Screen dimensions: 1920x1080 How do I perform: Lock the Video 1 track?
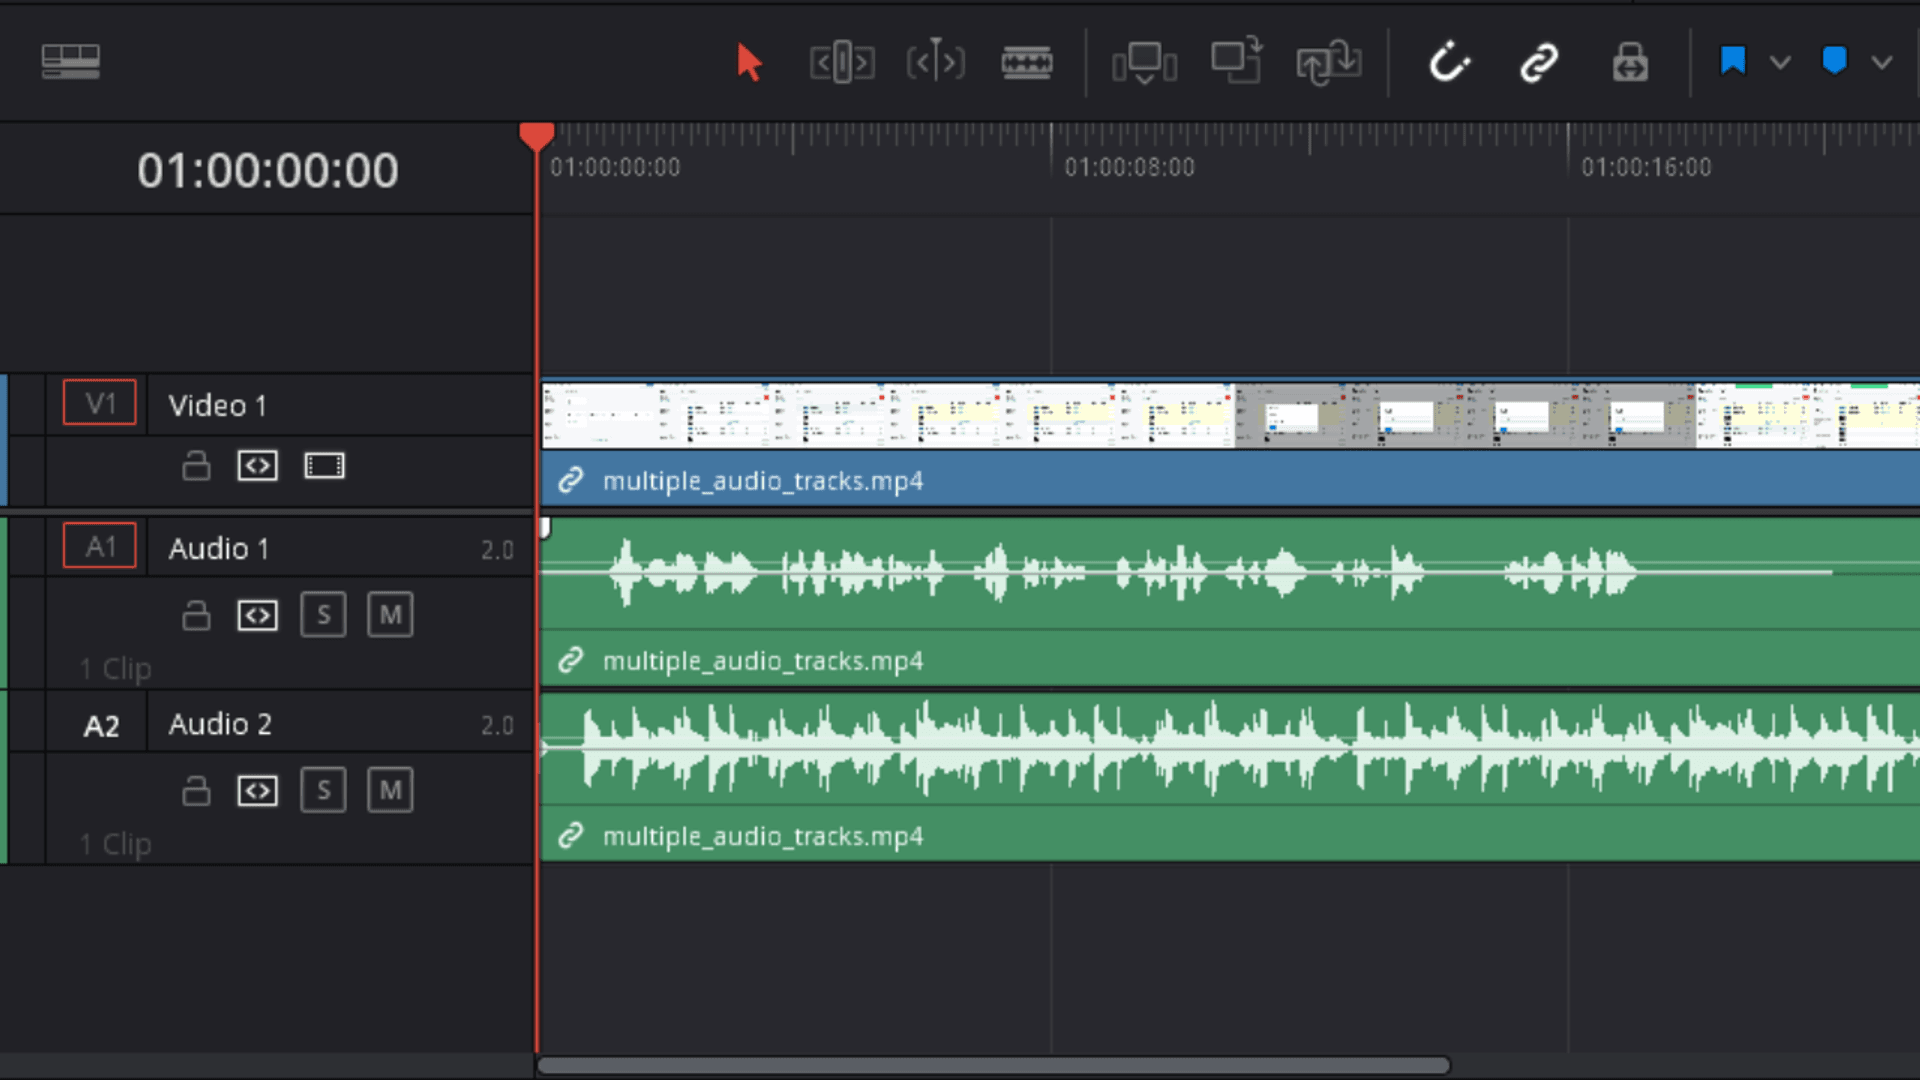tap(196, 466)
